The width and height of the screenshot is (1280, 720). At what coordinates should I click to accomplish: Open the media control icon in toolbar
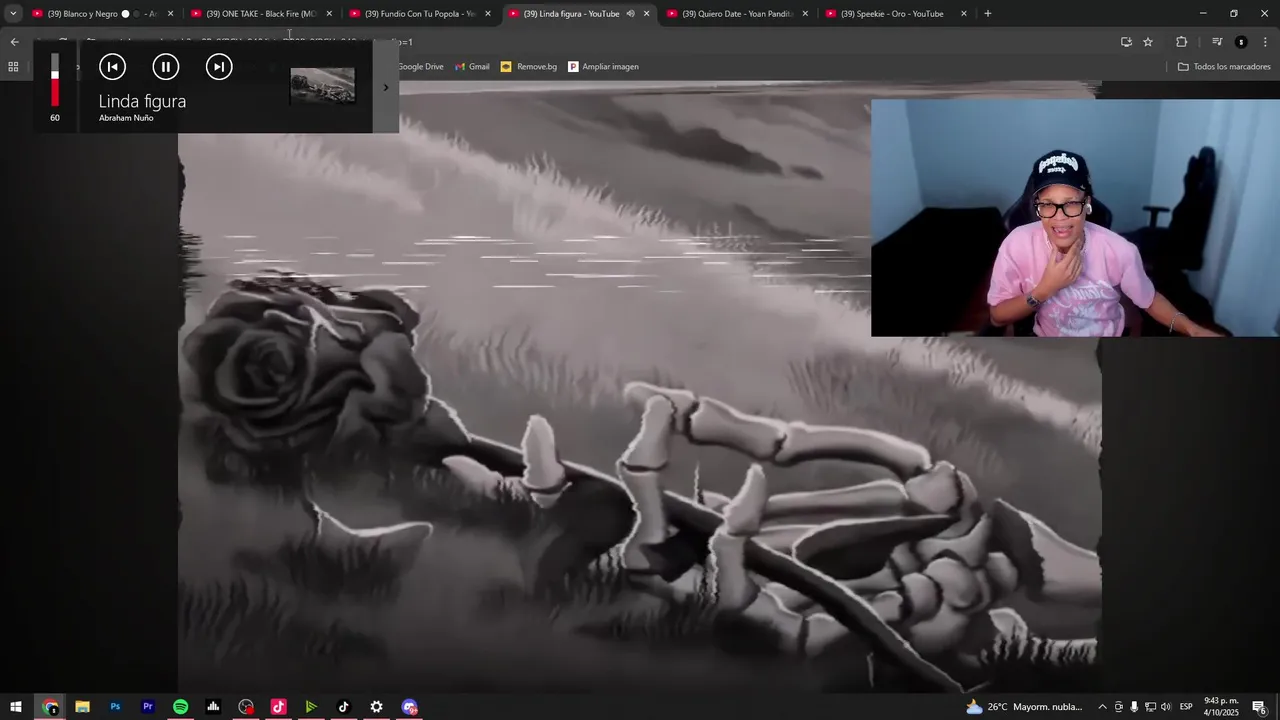(x=1217, y=42)
